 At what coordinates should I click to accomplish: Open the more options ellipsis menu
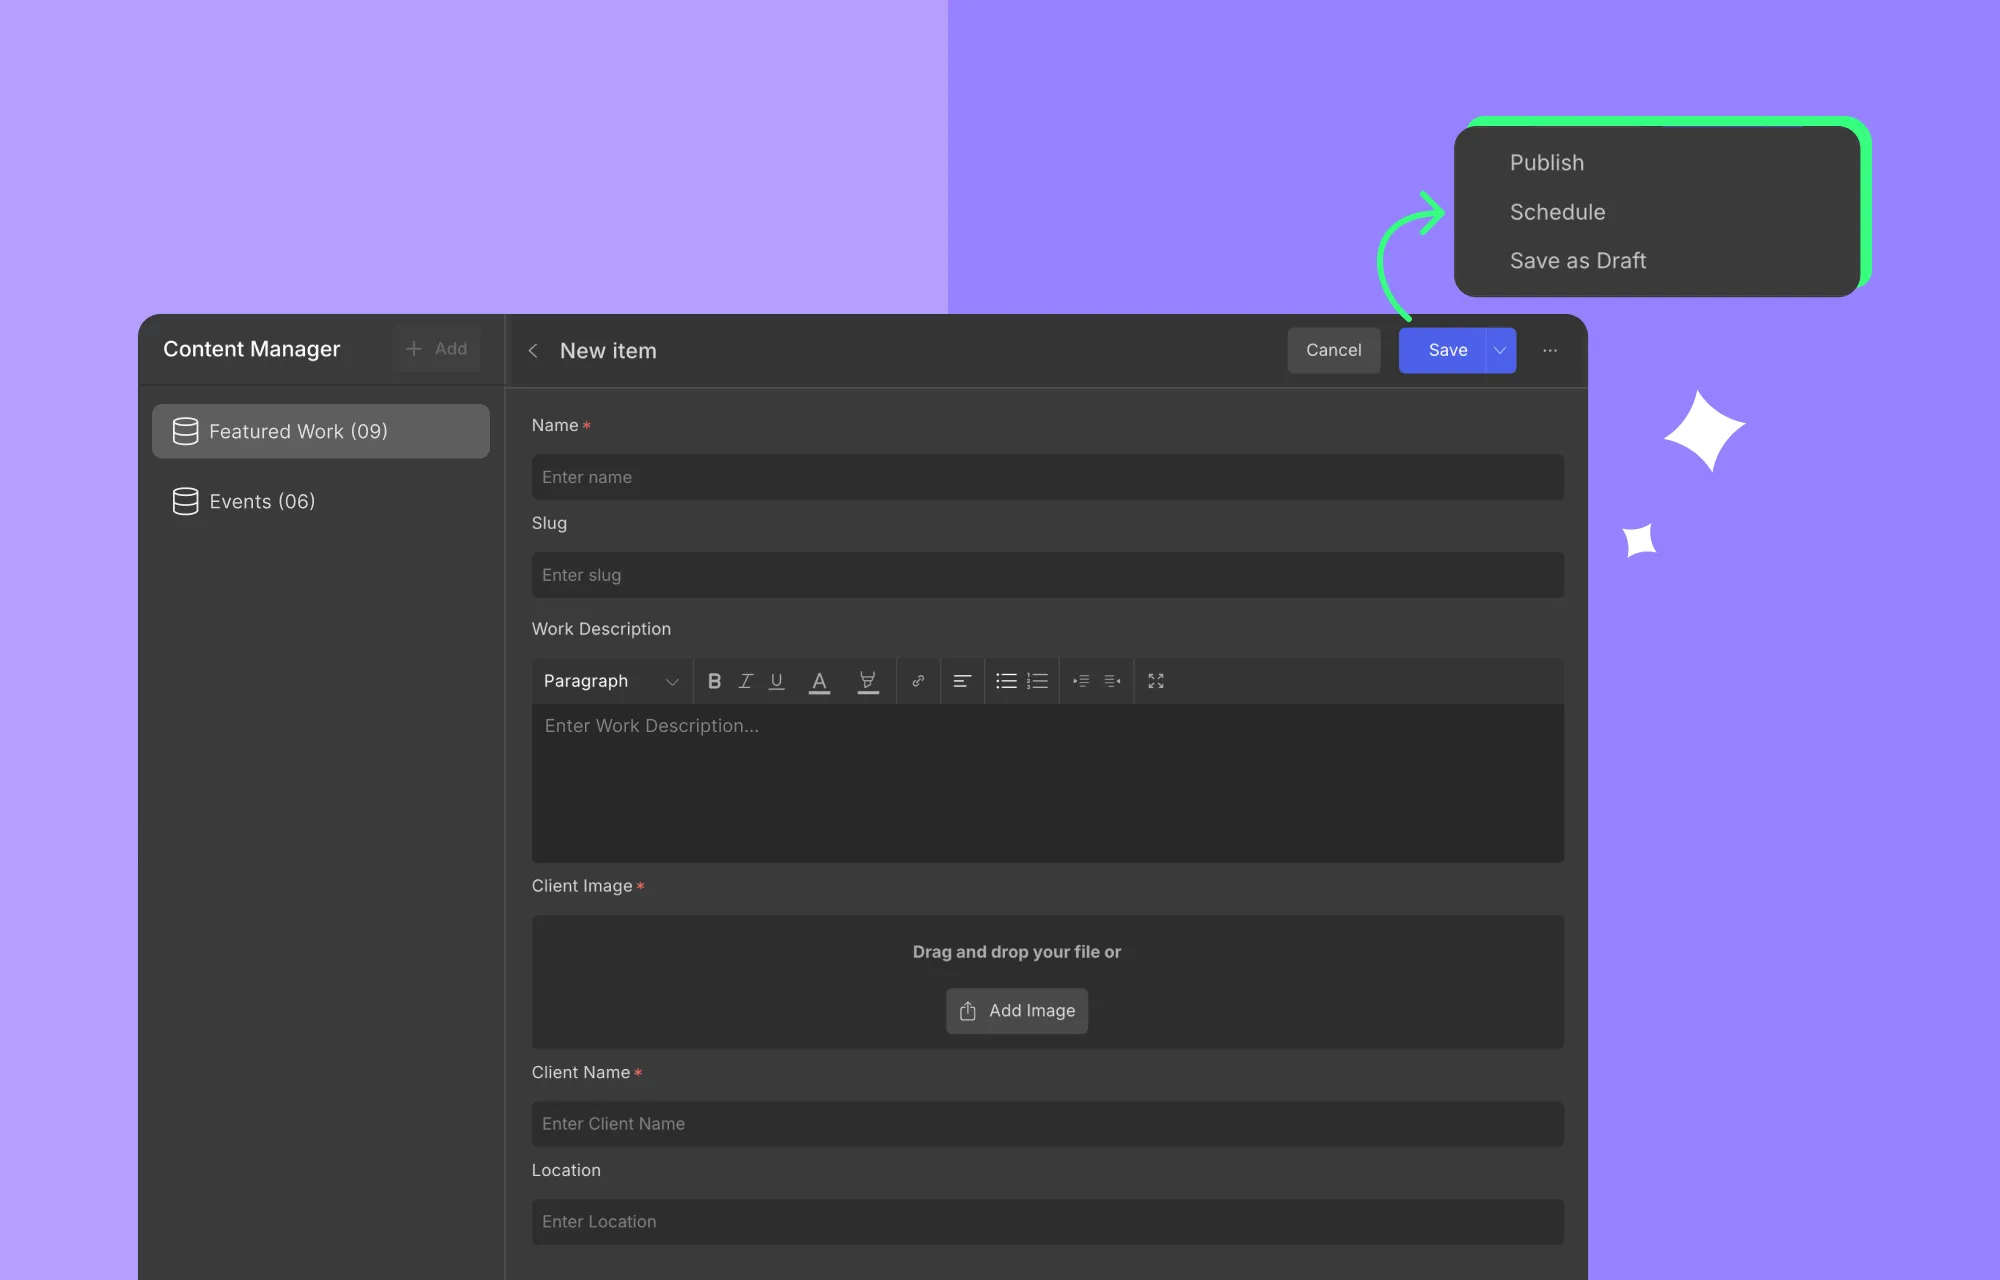tap(1550, 351)
